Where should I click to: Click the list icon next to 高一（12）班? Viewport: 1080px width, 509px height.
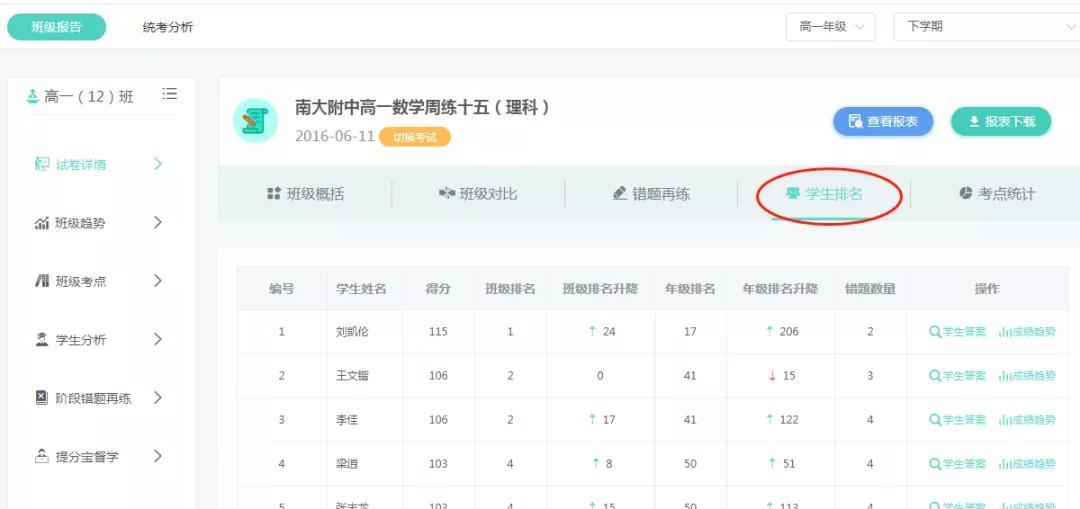click(170, 94)
